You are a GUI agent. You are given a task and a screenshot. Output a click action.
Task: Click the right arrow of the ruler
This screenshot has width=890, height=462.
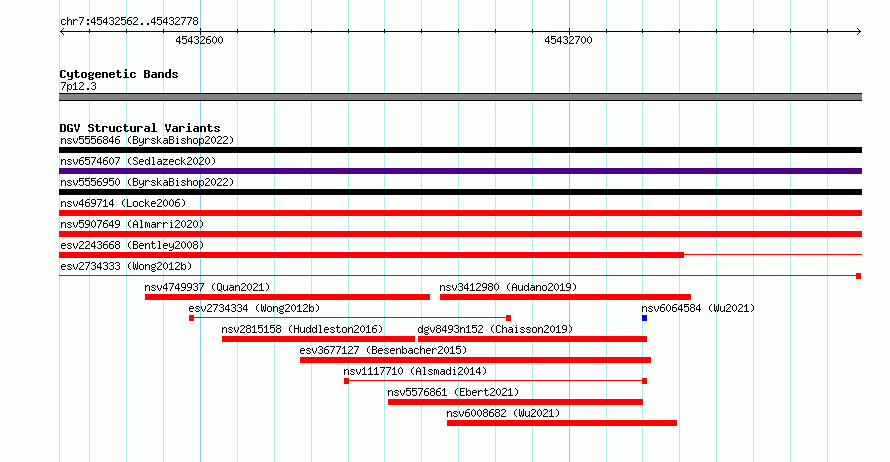(x=858, y=32)
